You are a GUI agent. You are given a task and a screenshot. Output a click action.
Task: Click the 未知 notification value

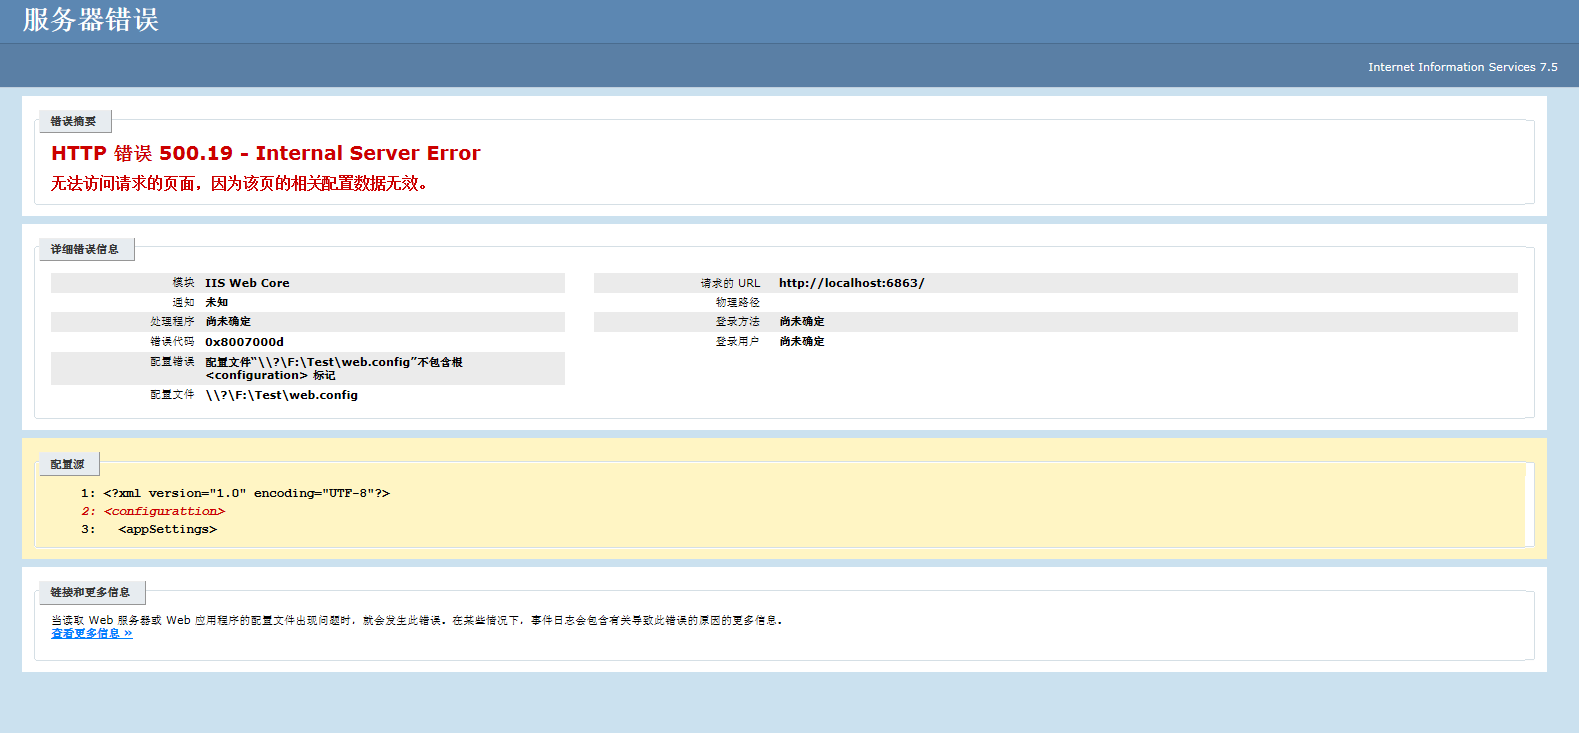click(x=216, y=302)
